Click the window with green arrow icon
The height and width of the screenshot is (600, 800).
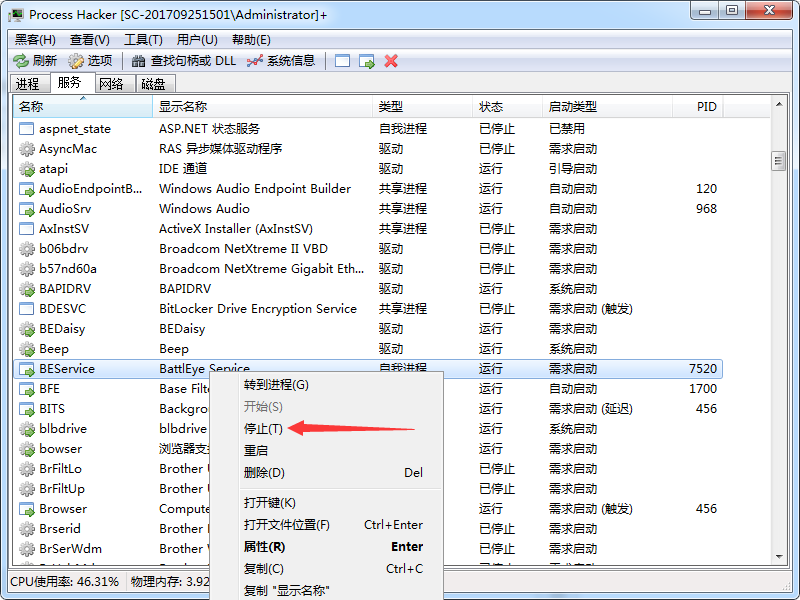pyautogui.click(x=367, y=61)
